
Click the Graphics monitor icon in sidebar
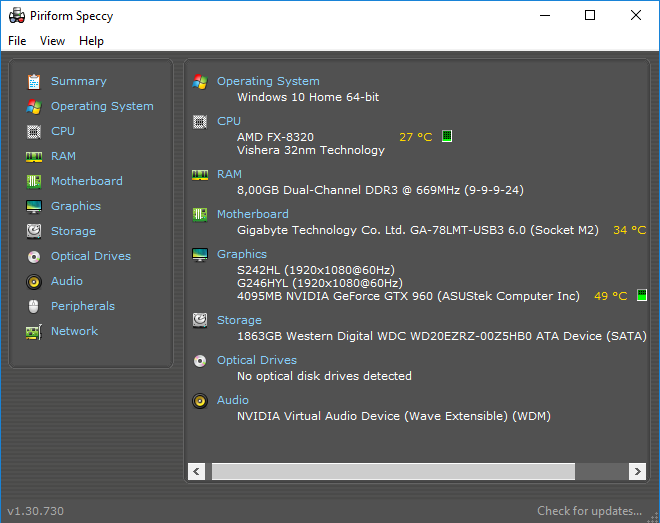34,207
